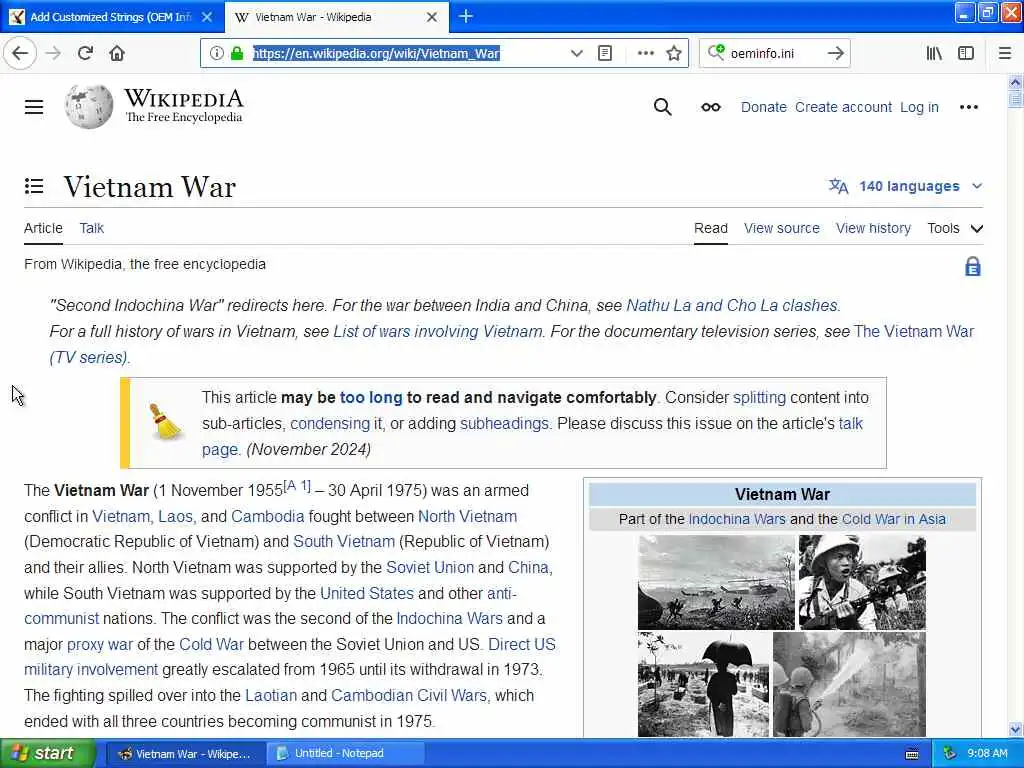Click page scrollbar up arrow
Screen dimensions: 1024x768
click(1015, 82)
